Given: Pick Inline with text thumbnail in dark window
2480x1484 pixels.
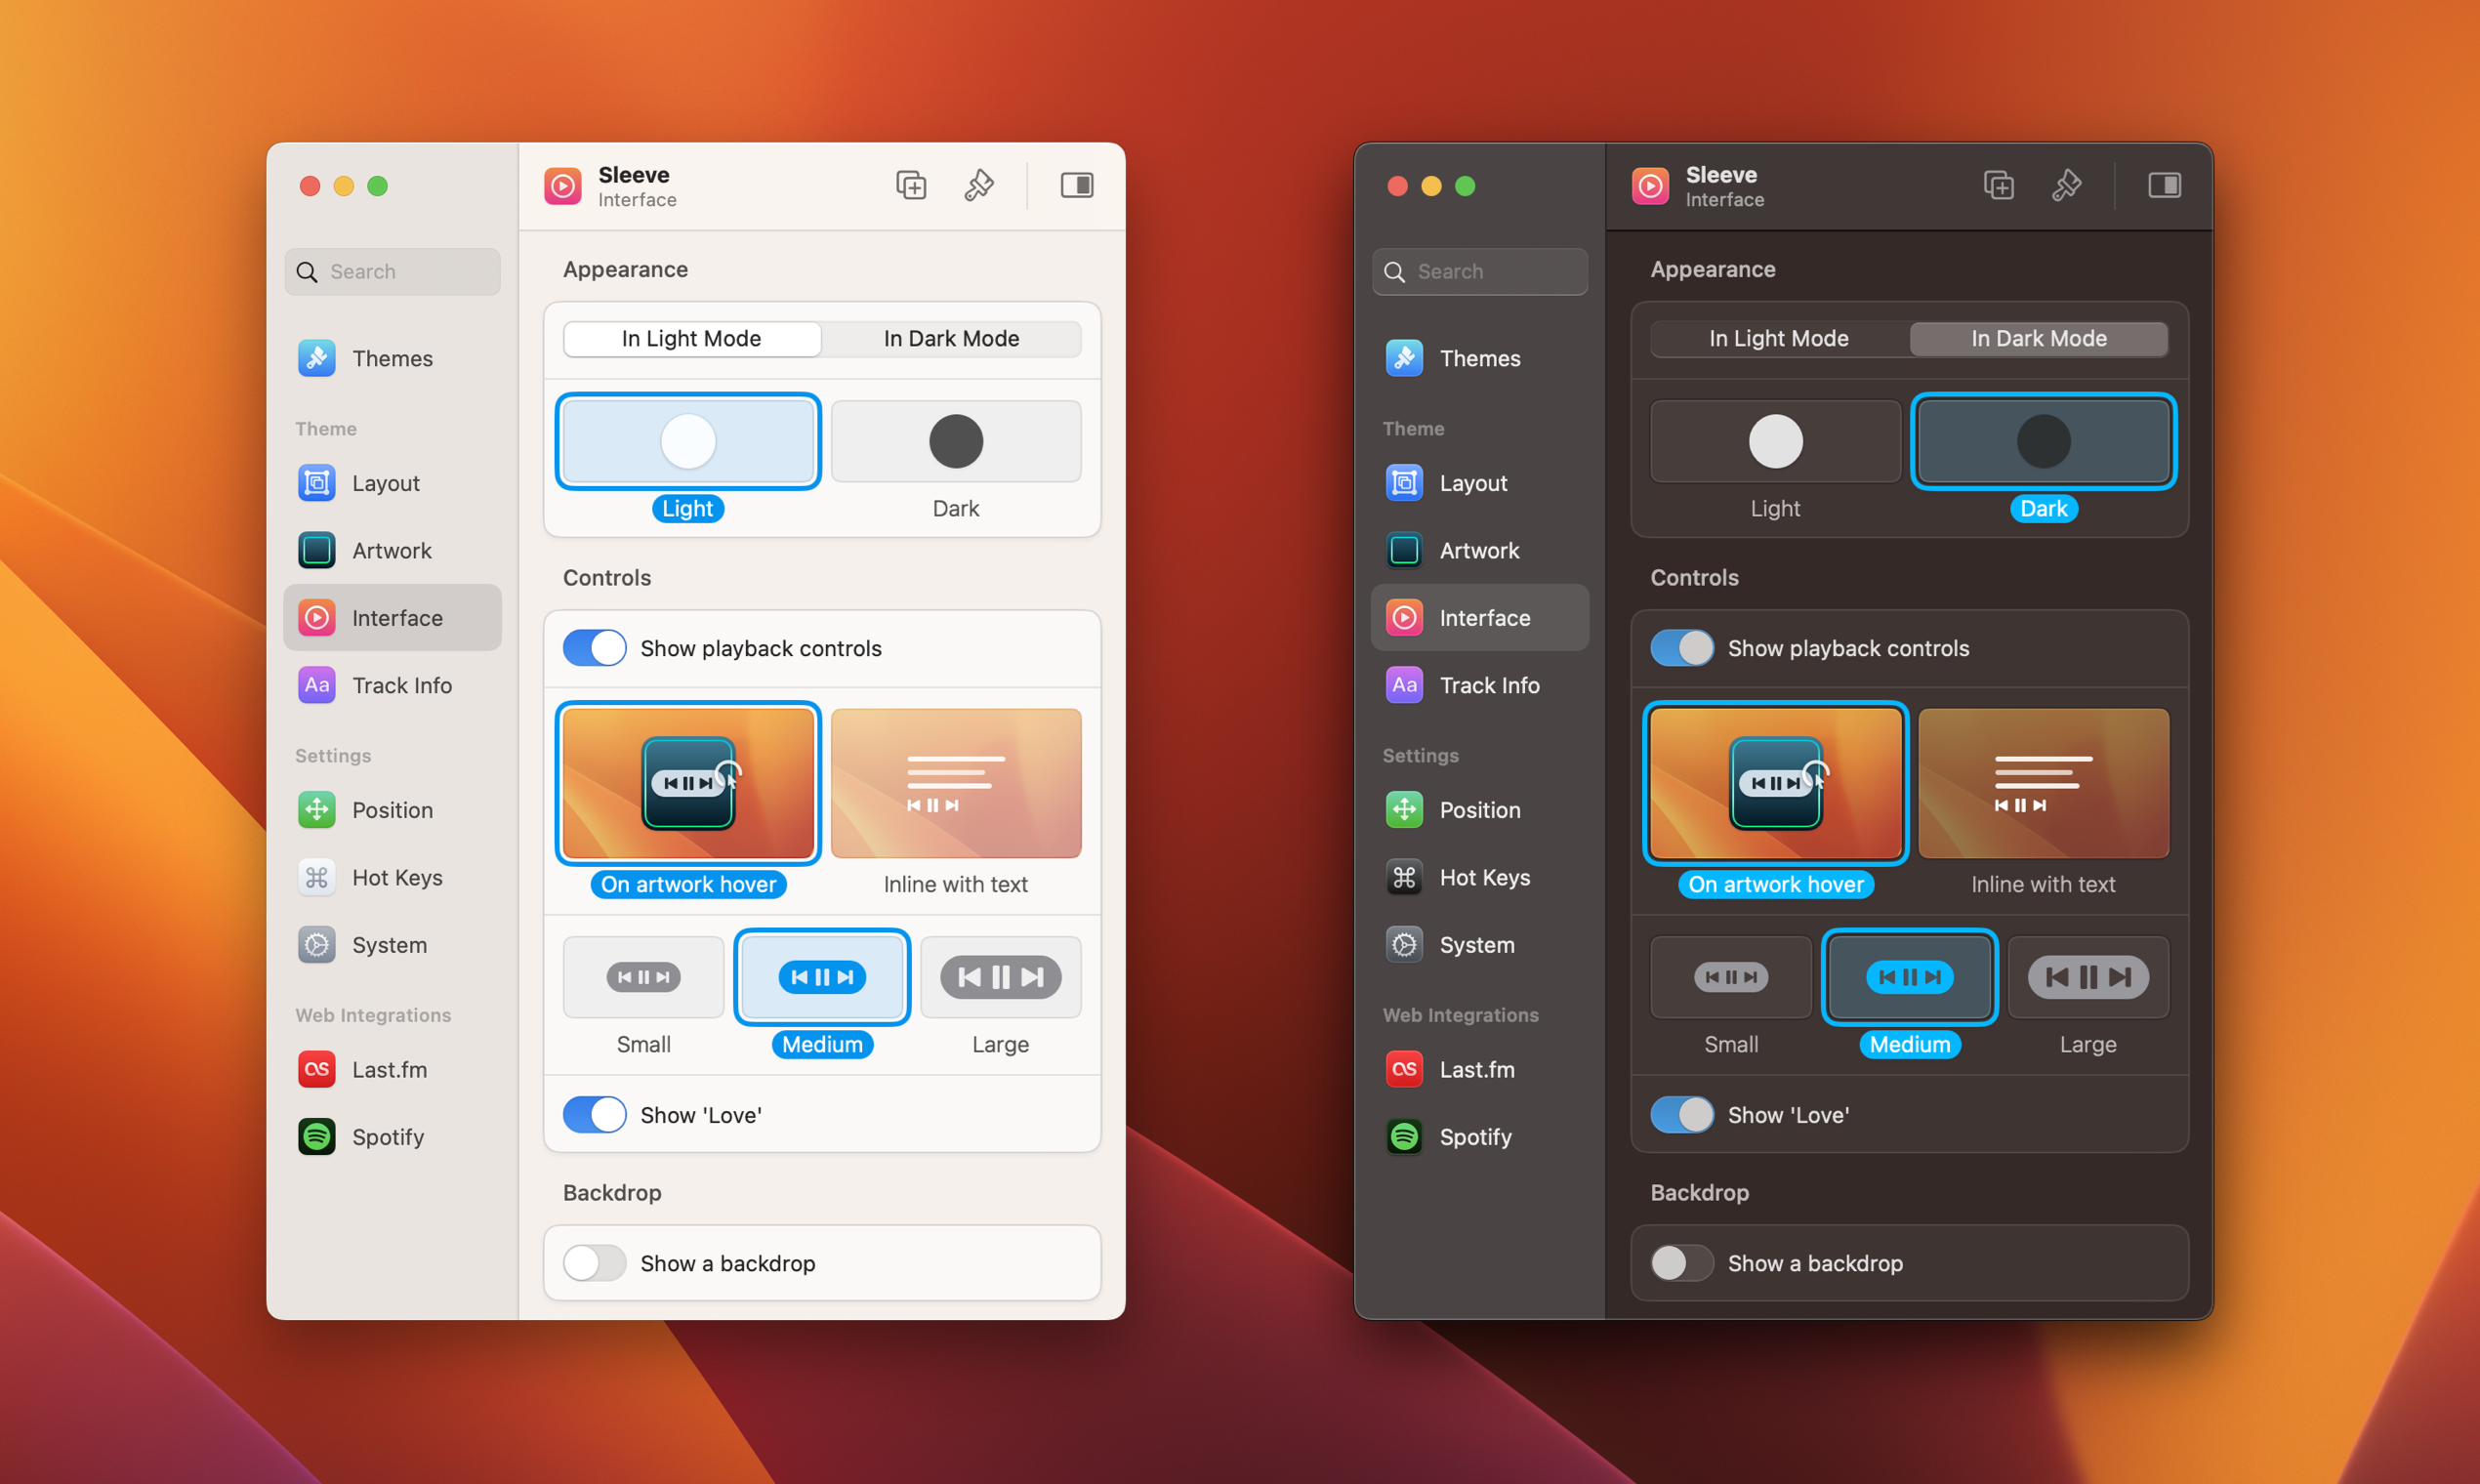Looking at the screenshot, I should tap(2042, 783).
